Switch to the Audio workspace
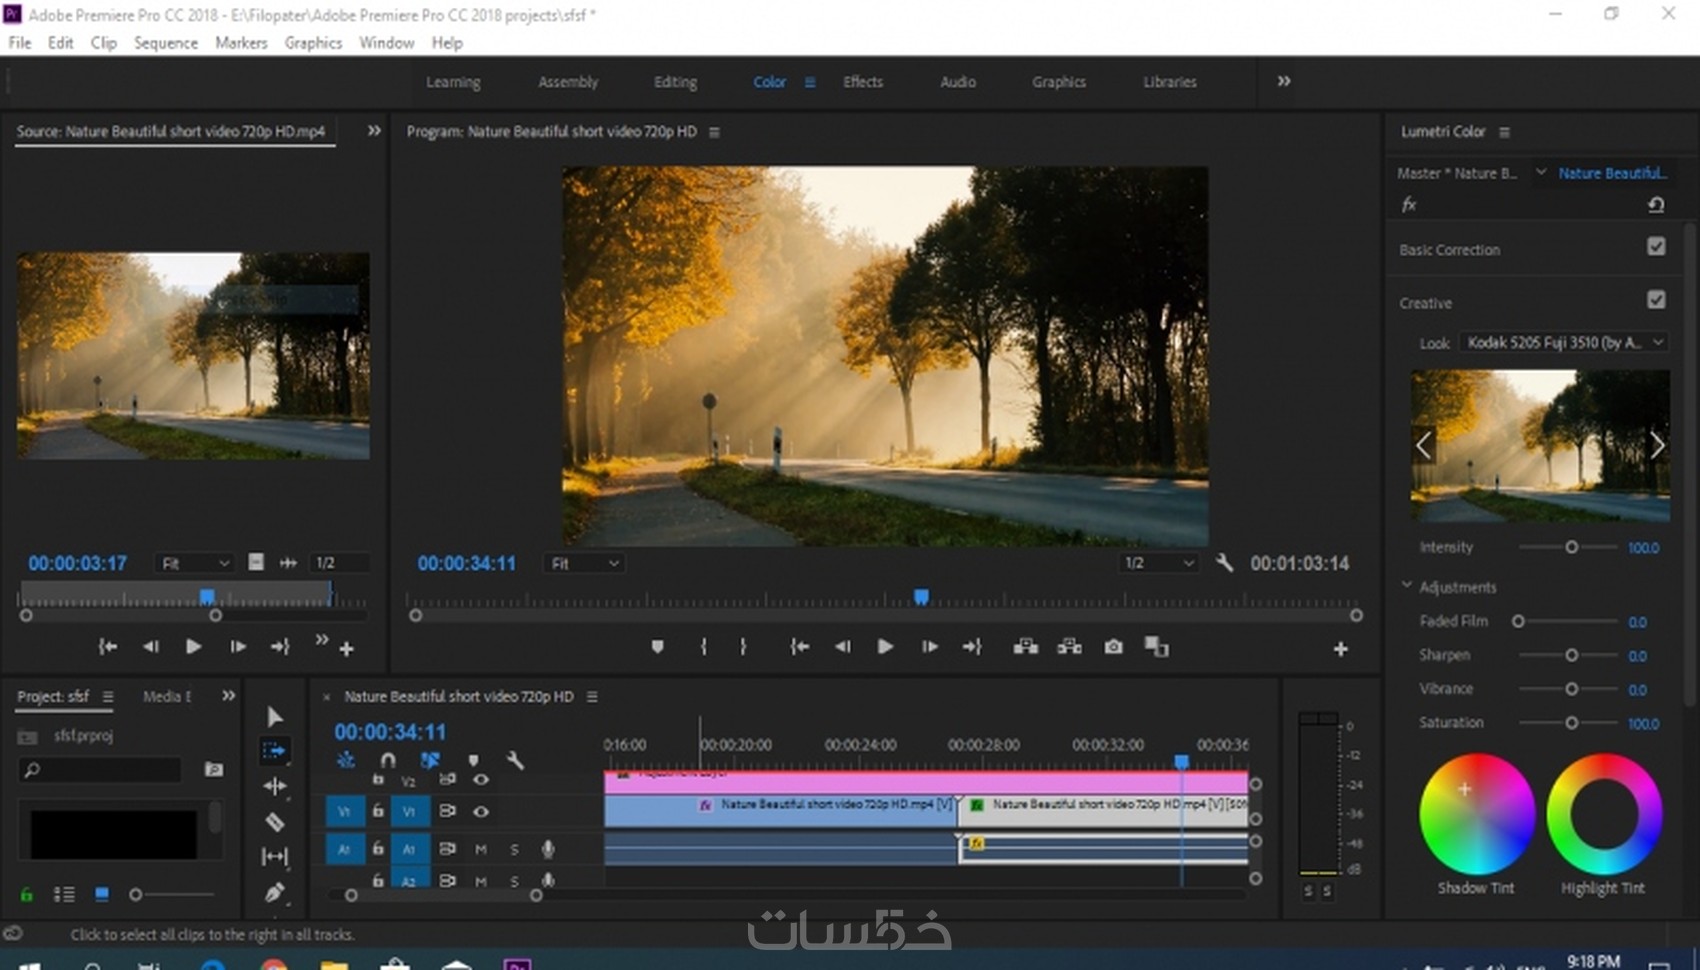1700x970 pixels. 957,82
